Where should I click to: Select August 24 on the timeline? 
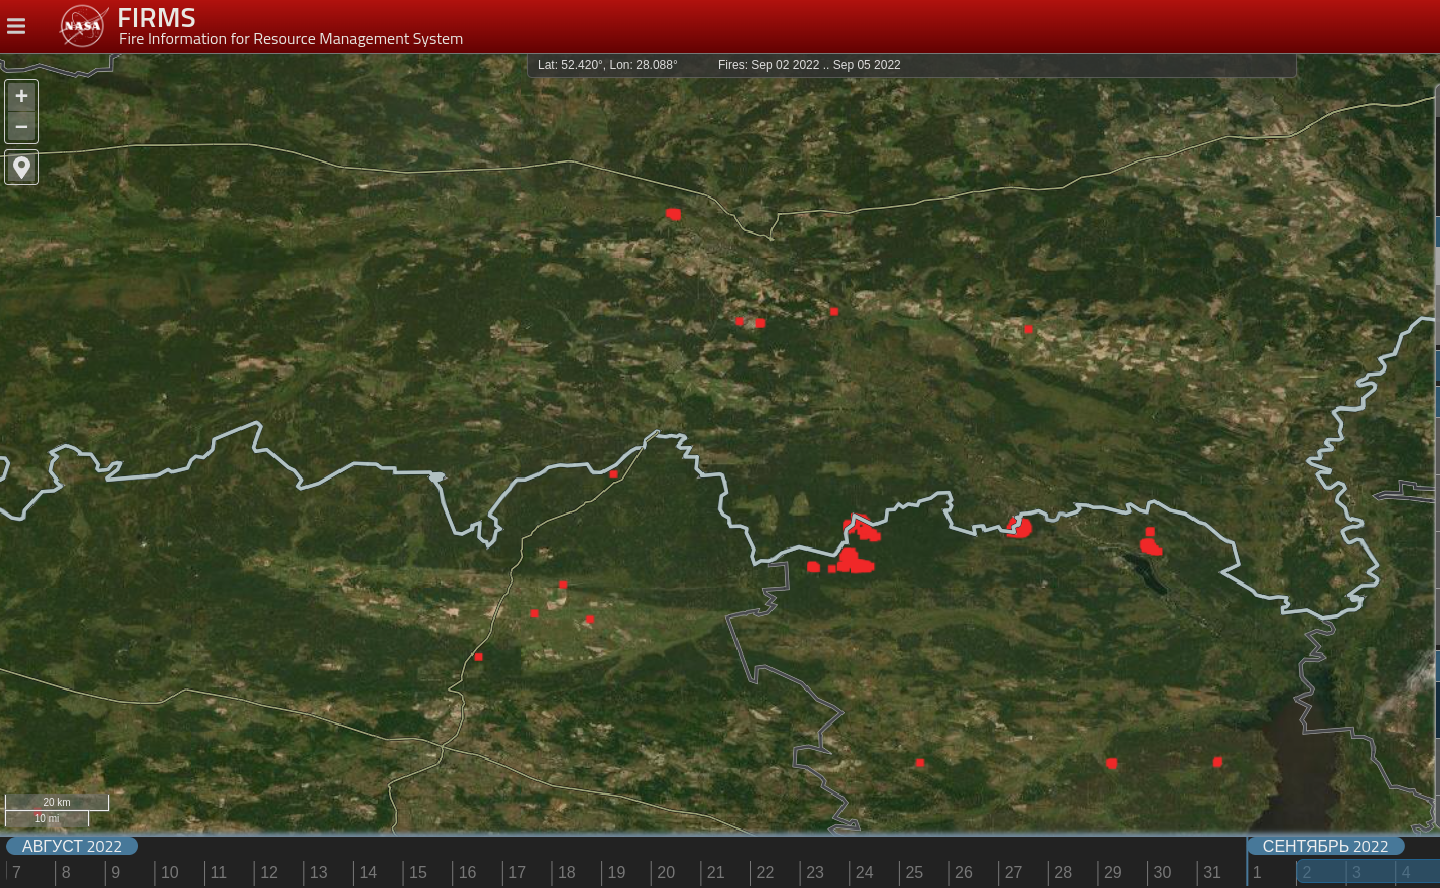pos(864,872)
